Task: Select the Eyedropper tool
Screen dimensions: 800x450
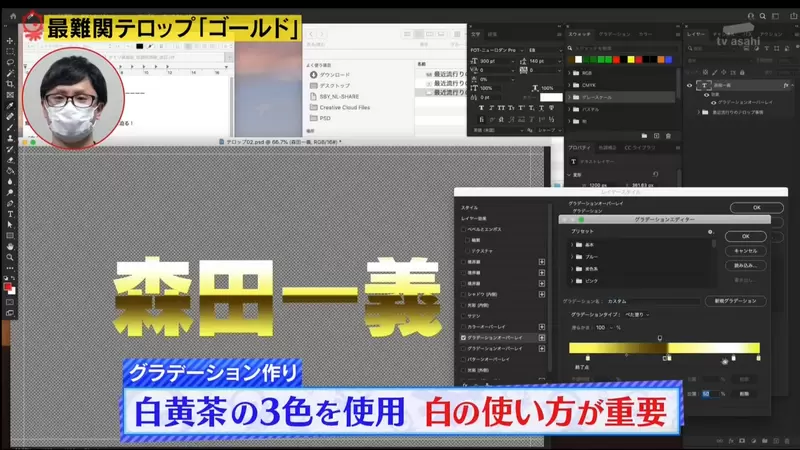Action: click(9, 107)
